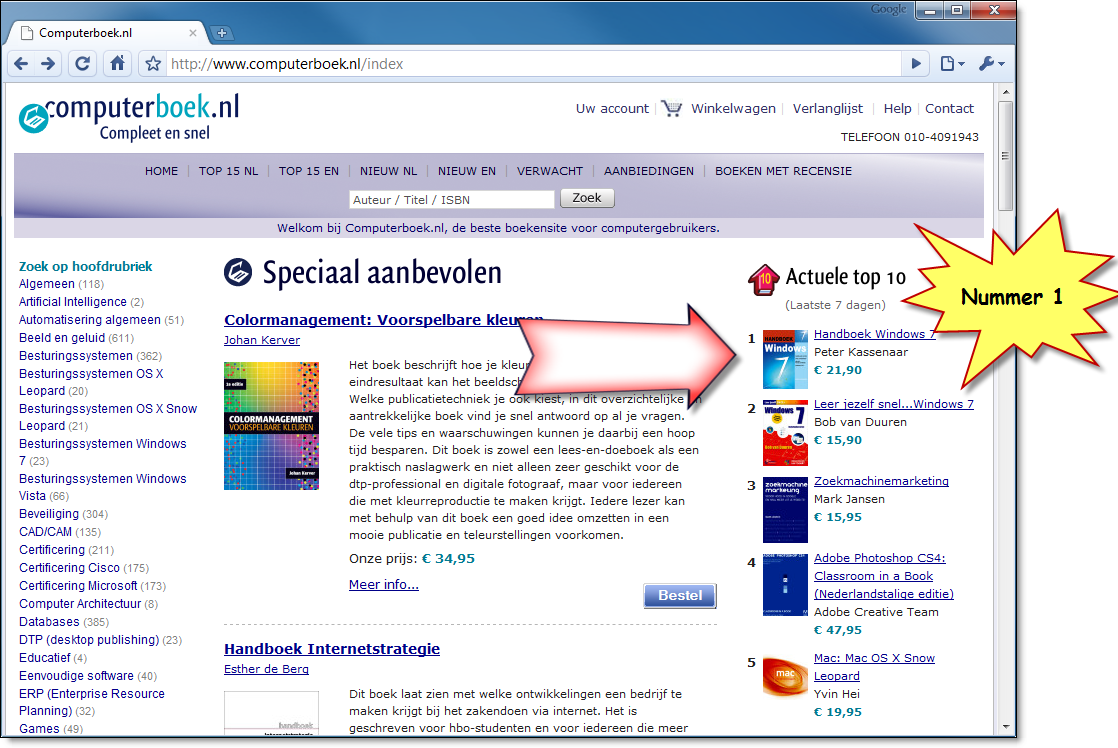Click the Meer info... link
This screenshot has width=1118, height=748.
tap(384, 585)
